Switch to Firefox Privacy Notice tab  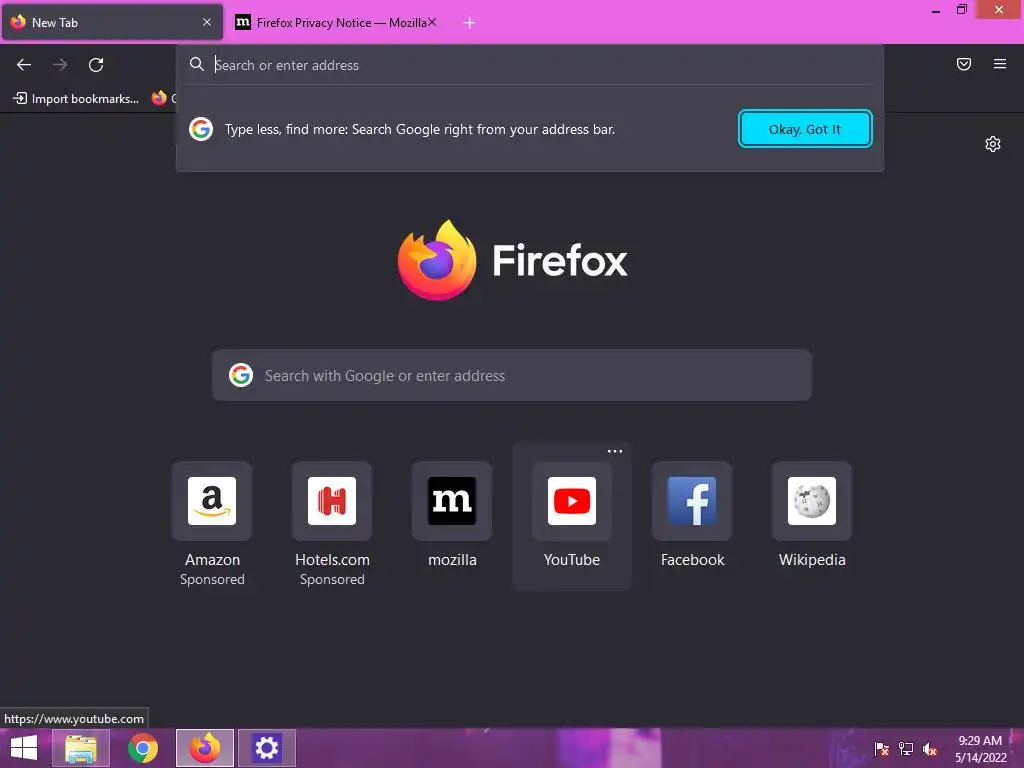pos(334,22)
